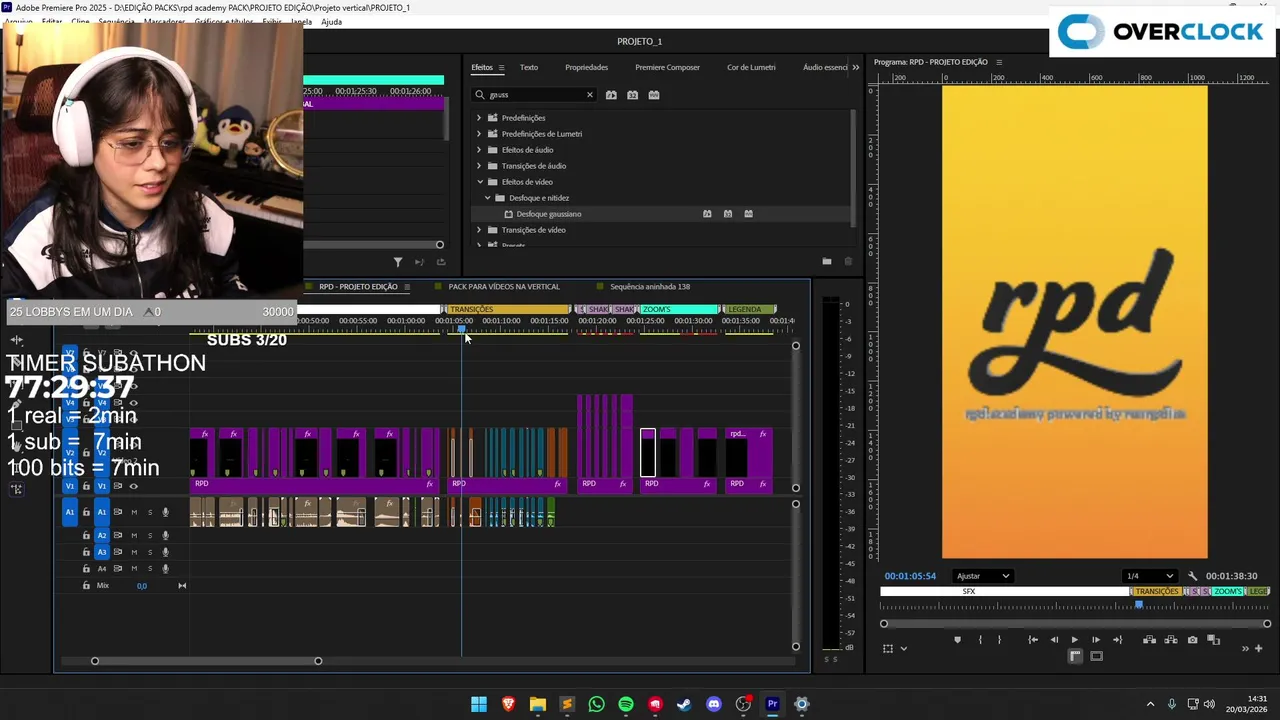Image resolution: width=1280 pixels, height=720 pixels.
Task: Switch to the Propriedades tab
Action: point(586,67)
